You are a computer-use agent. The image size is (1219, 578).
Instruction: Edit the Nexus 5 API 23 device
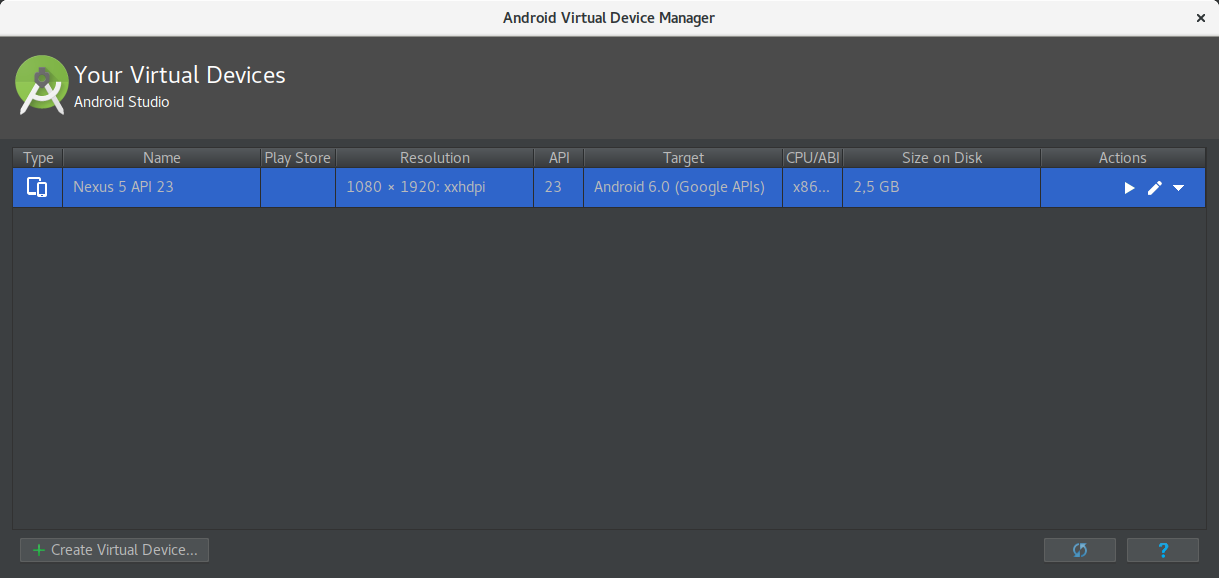[1155, 188]
